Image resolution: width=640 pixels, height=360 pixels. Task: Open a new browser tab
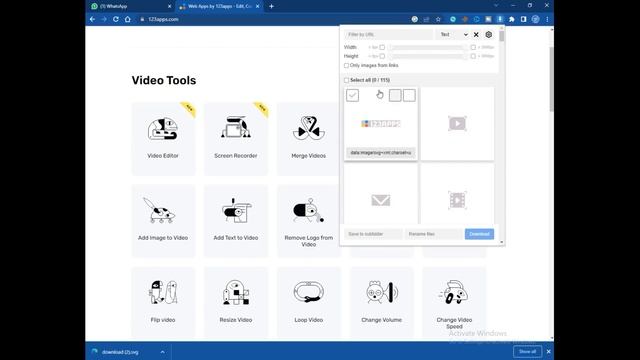tap(271, 6)
